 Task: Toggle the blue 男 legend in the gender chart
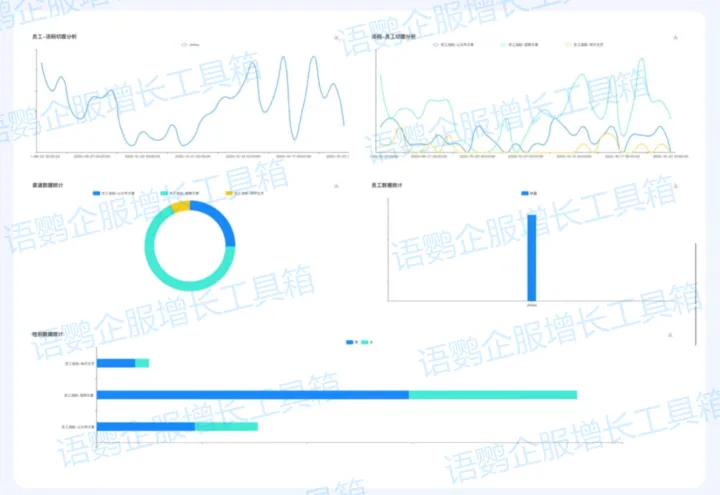pyautogui.click(x=351, y=342)
